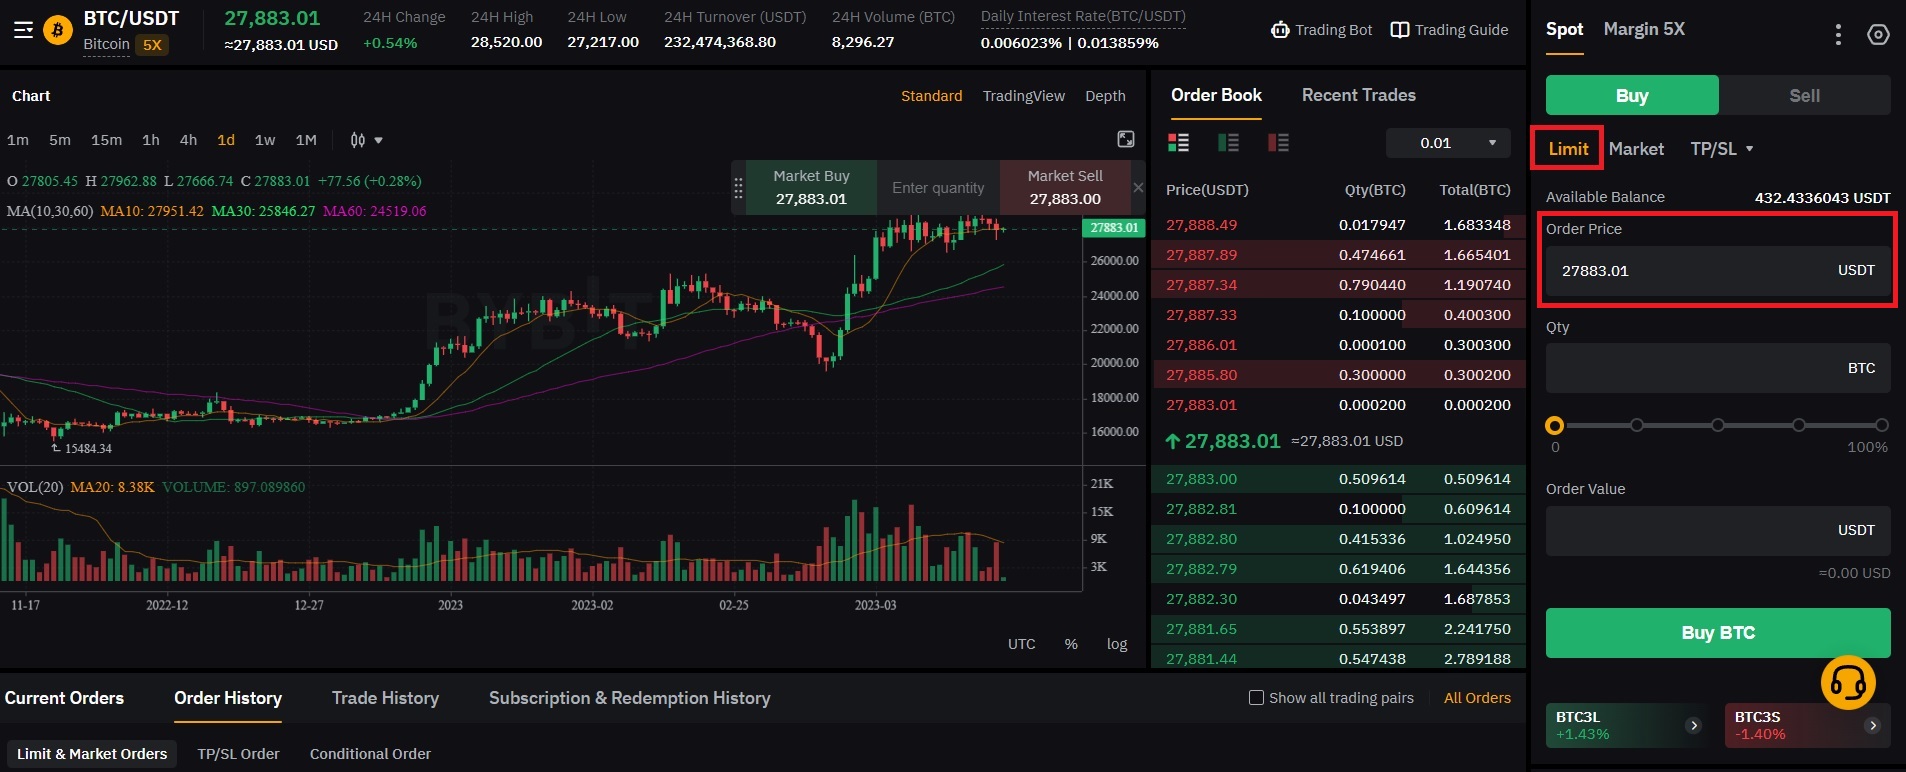
Task: Set quantity slider to 100% mark
Action: click(1881, 425)
